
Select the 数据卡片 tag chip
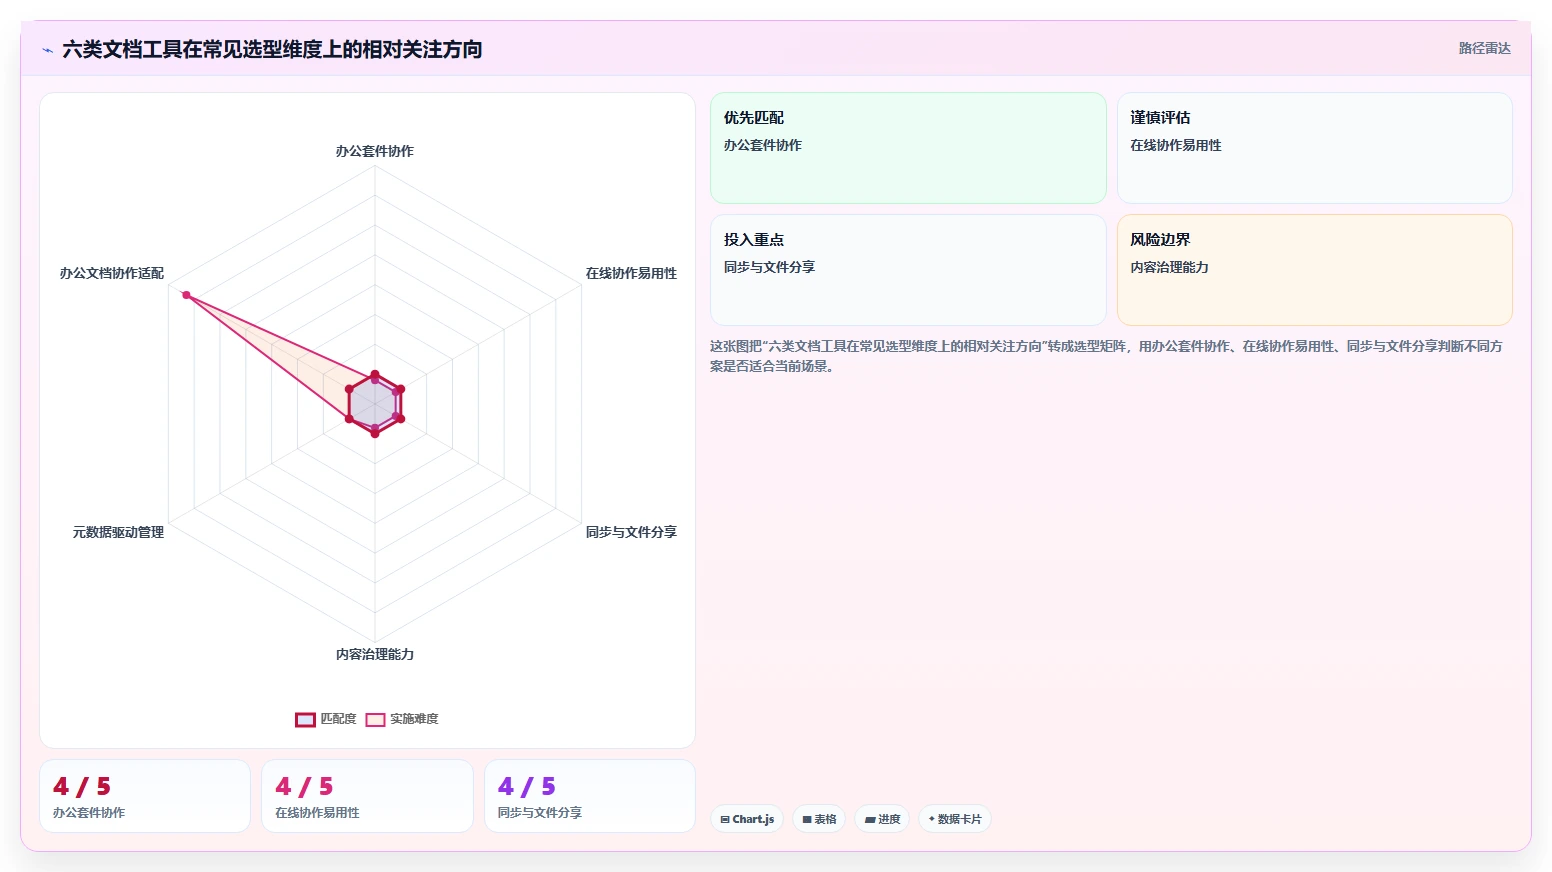pos(955,819)
